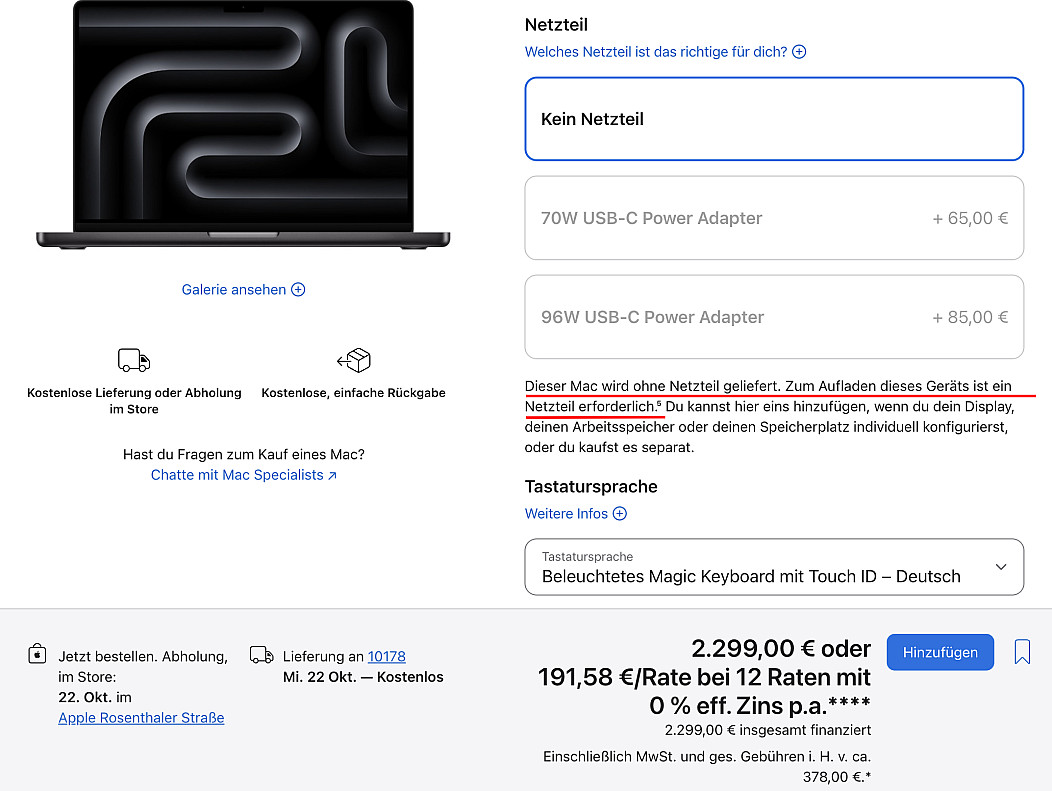Choose the 70W USB-C Power Adapter option
This screenshot has height=791, width=1052.
click(774, 218)
